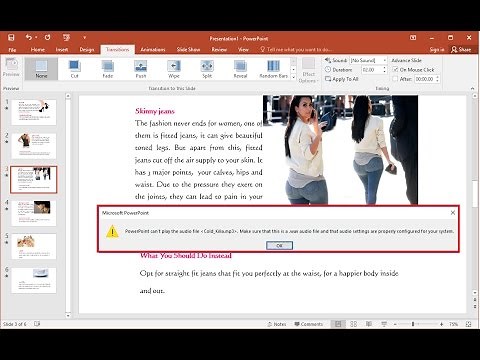This screenshot has height=360, width=480.
Task: Open the Insert tab
Action: pos(62,50)
